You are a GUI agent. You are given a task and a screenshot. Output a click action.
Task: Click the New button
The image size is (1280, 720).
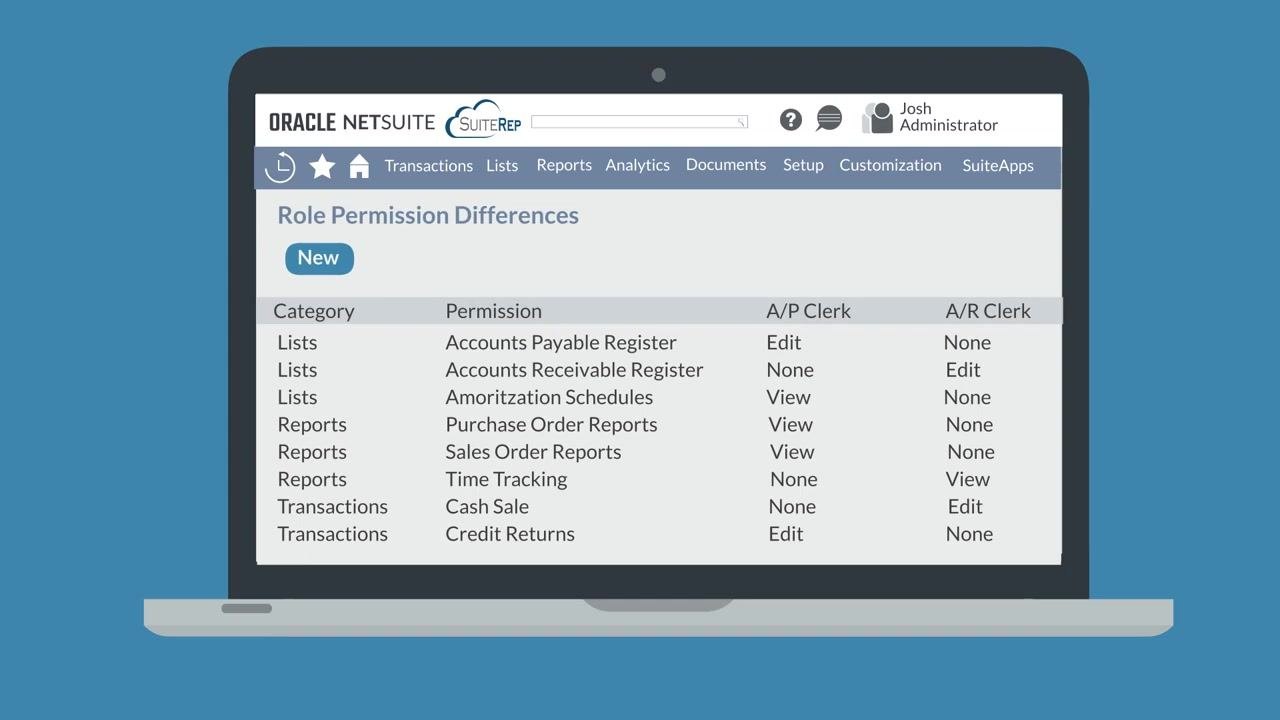tap(319, 258)
